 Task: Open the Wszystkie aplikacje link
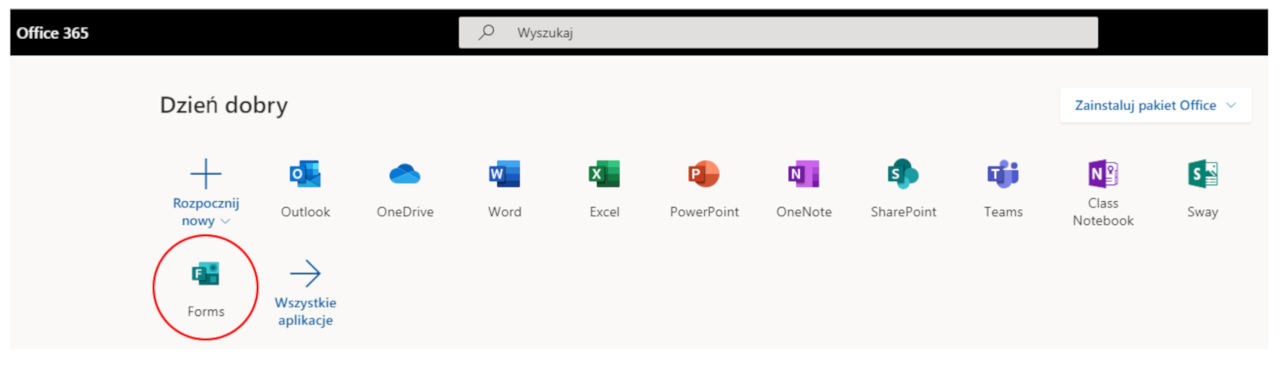[x=305, y=311]
